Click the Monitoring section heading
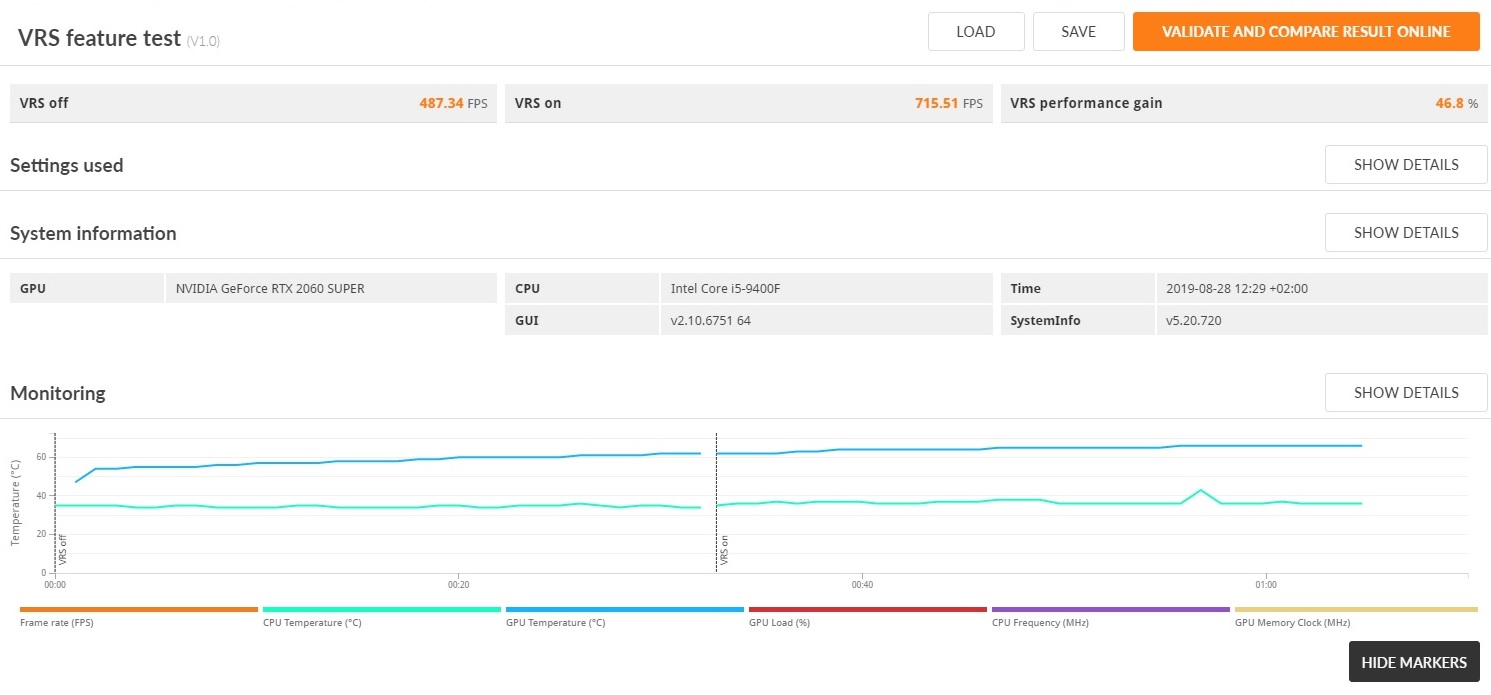Viewport: 1491px width, 695px height. (58, 393)
